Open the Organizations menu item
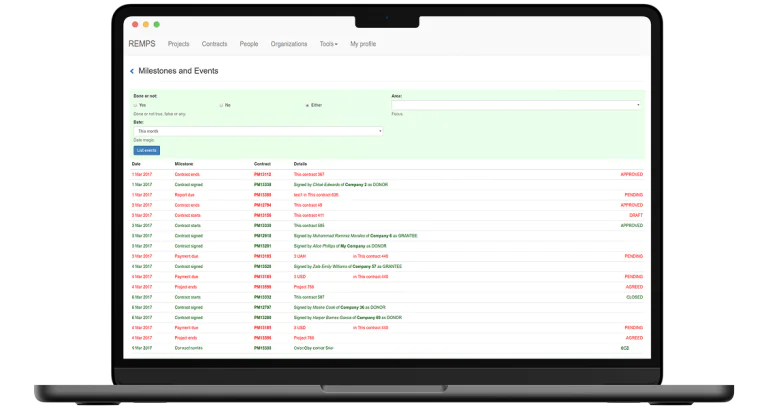This screenshot has height=409, width=768. (x=289, y=44)
